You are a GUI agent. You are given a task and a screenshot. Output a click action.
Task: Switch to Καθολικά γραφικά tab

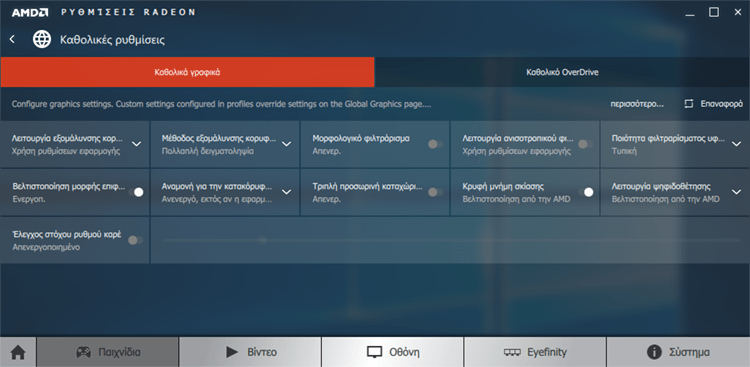pyautogui.click(x=187, y=72)
